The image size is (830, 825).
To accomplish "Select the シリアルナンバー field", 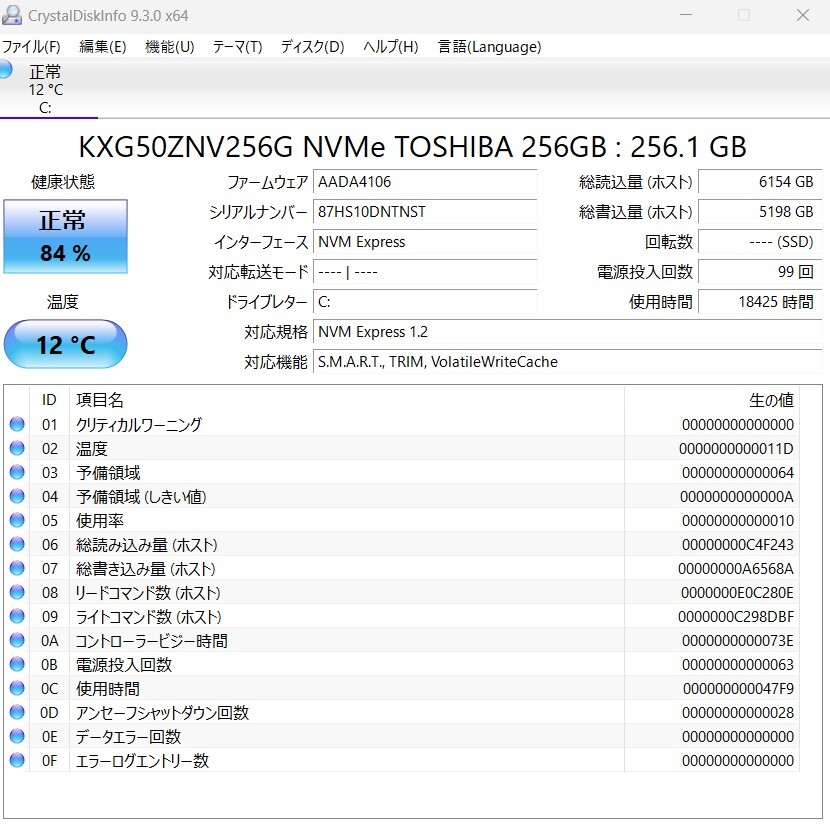I will pos(425,212).
